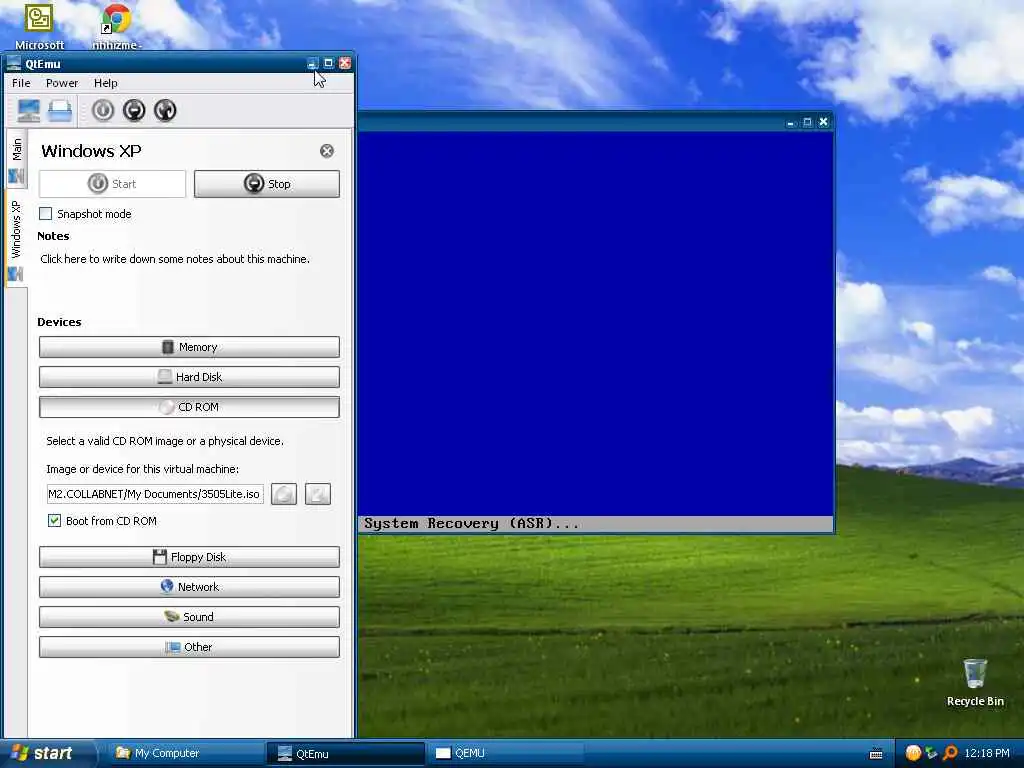Open the Power menu
Image resolution: width=1024 pixels, height=768 pixels.
coord(62,83)
